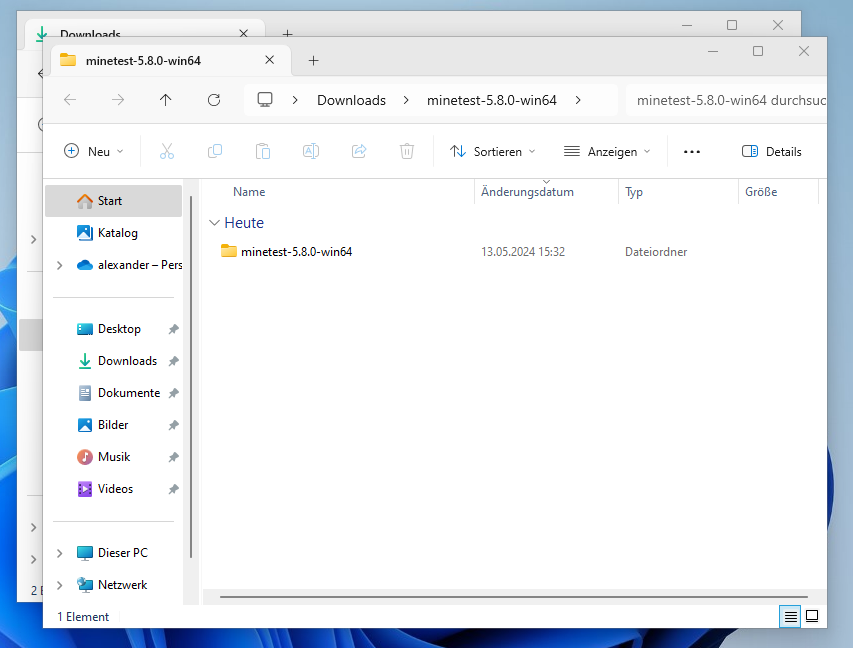Image resolution: width=853 pixels, height=648 pixels.
Task: Open Musik in the sidebar
Action: click(113, 457)
